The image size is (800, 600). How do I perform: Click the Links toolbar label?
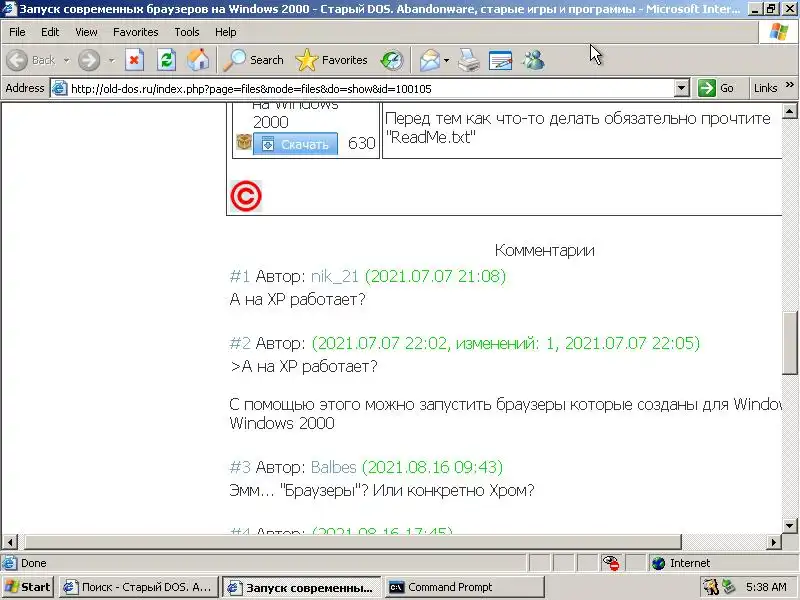click(x=765, y=88)
